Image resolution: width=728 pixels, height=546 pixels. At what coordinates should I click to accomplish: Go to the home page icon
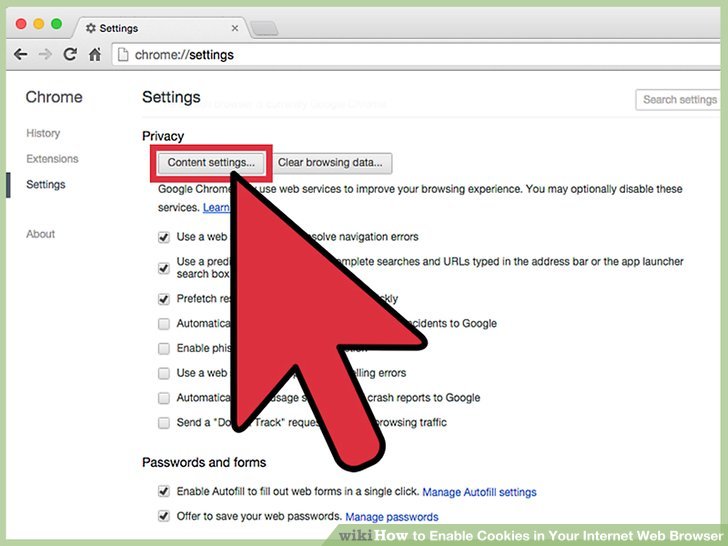[x=95, y=55]
